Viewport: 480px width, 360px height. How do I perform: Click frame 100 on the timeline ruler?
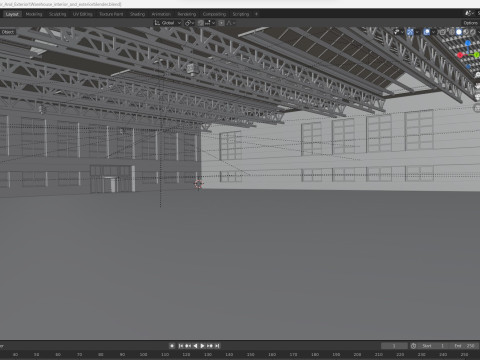click(143, 355)
